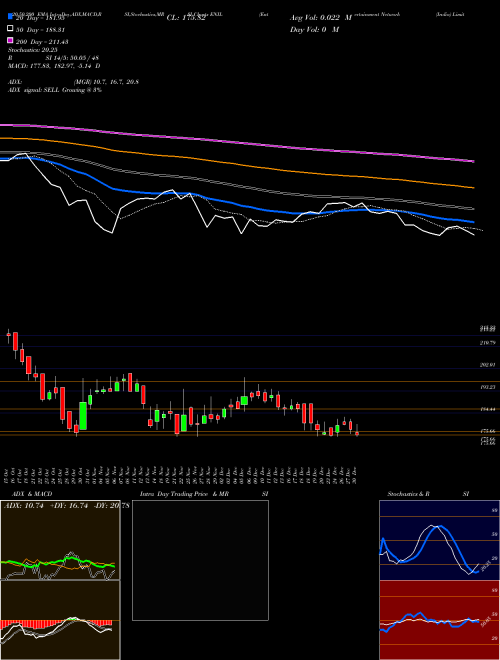
Task: Click the orange moving average line right end
Action: click(x=473, y=187)
